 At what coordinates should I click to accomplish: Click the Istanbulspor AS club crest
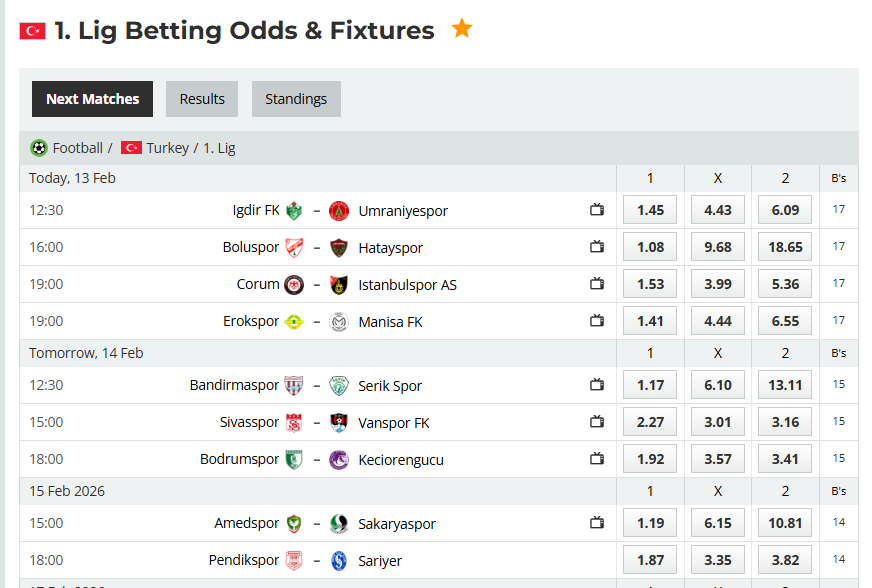339,284
